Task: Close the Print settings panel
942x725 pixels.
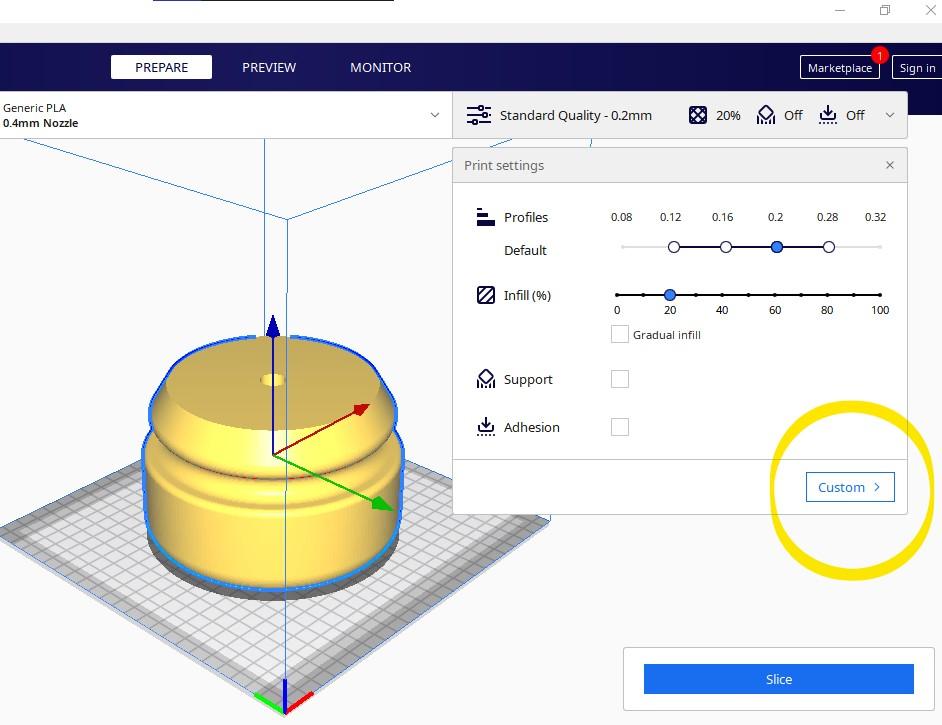Action: (x=890, y=165)
